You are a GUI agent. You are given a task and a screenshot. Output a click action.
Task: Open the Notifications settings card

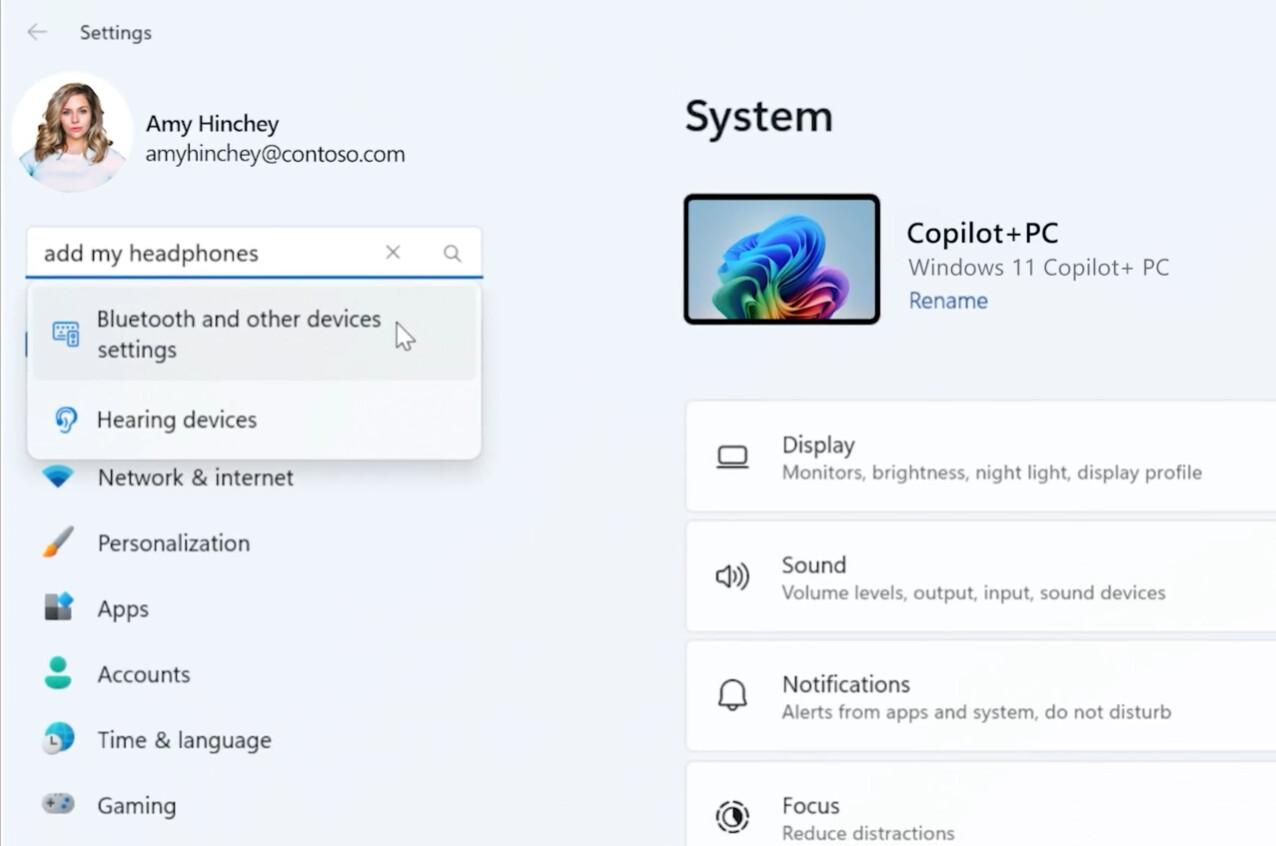(x=980, y=697)
